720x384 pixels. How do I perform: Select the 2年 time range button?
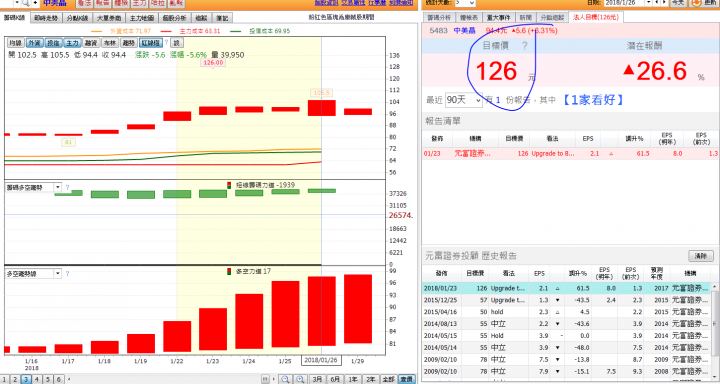(x=371, y=379)
